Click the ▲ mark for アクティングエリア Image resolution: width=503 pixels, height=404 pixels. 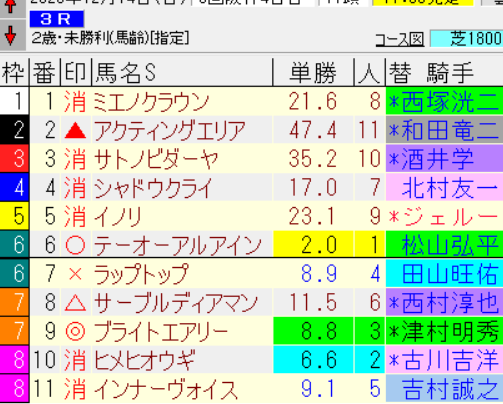(76, 130)
